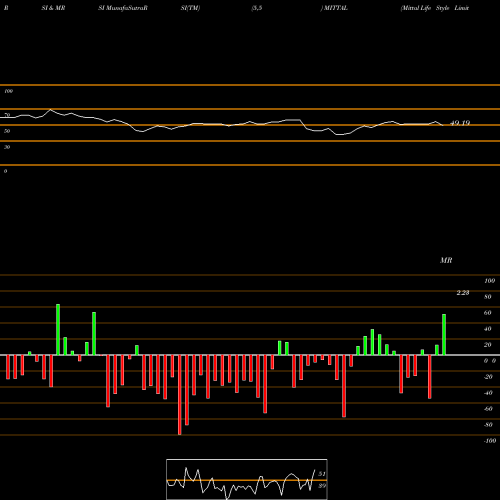
Task: Click the RSI line peak near 70 level
Action: tap(50, 109)
